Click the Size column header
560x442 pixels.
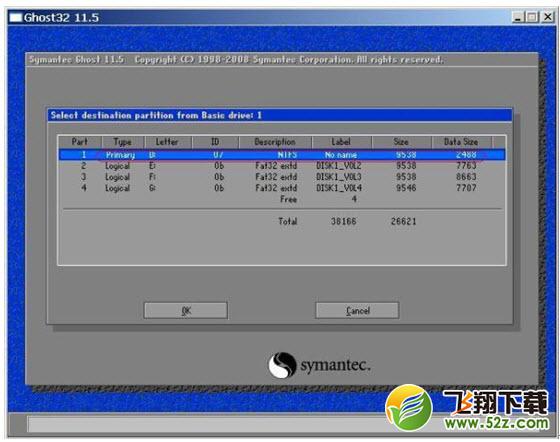(x=401, y=142)
